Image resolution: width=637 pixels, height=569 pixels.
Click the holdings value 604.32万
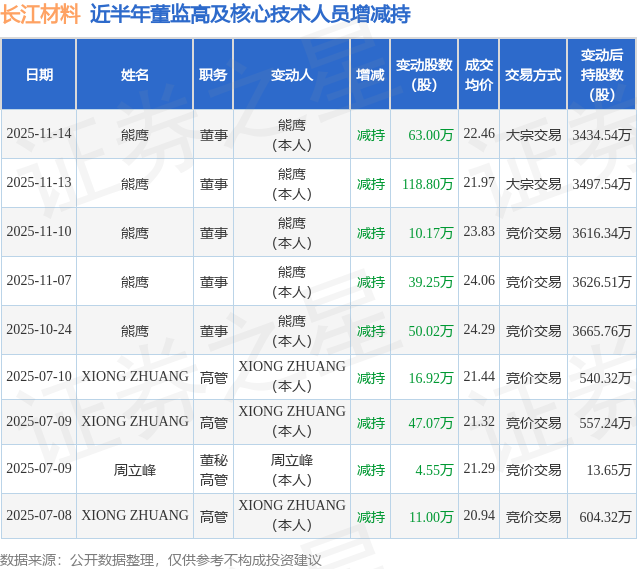click(x=605, y=517)
